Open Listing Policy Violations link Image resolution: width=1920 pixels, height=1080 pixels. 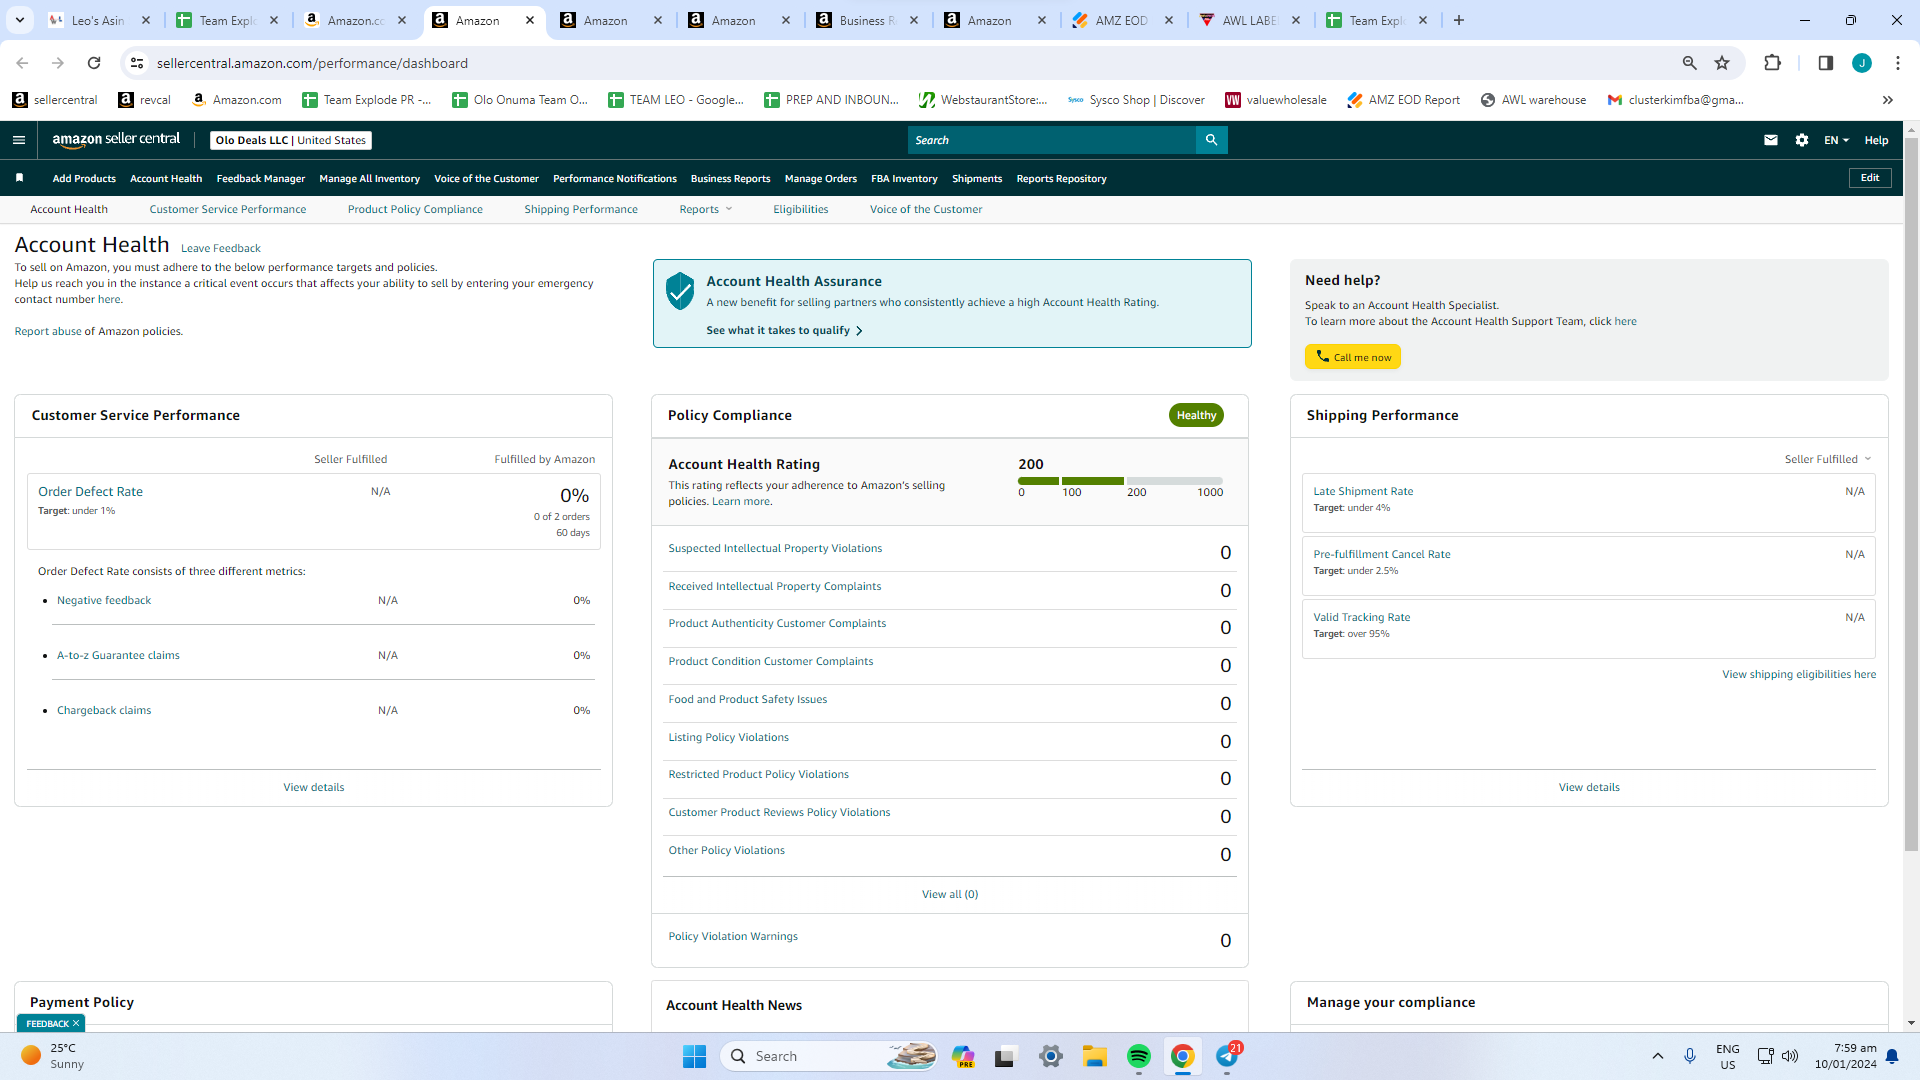tap(728, 737)
